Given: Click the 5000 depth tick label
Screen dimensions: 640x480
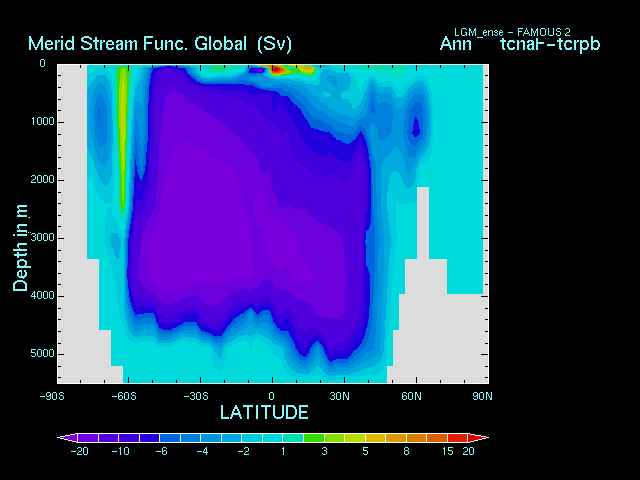Looking at the screenshot, I should (x=42, y=353).
